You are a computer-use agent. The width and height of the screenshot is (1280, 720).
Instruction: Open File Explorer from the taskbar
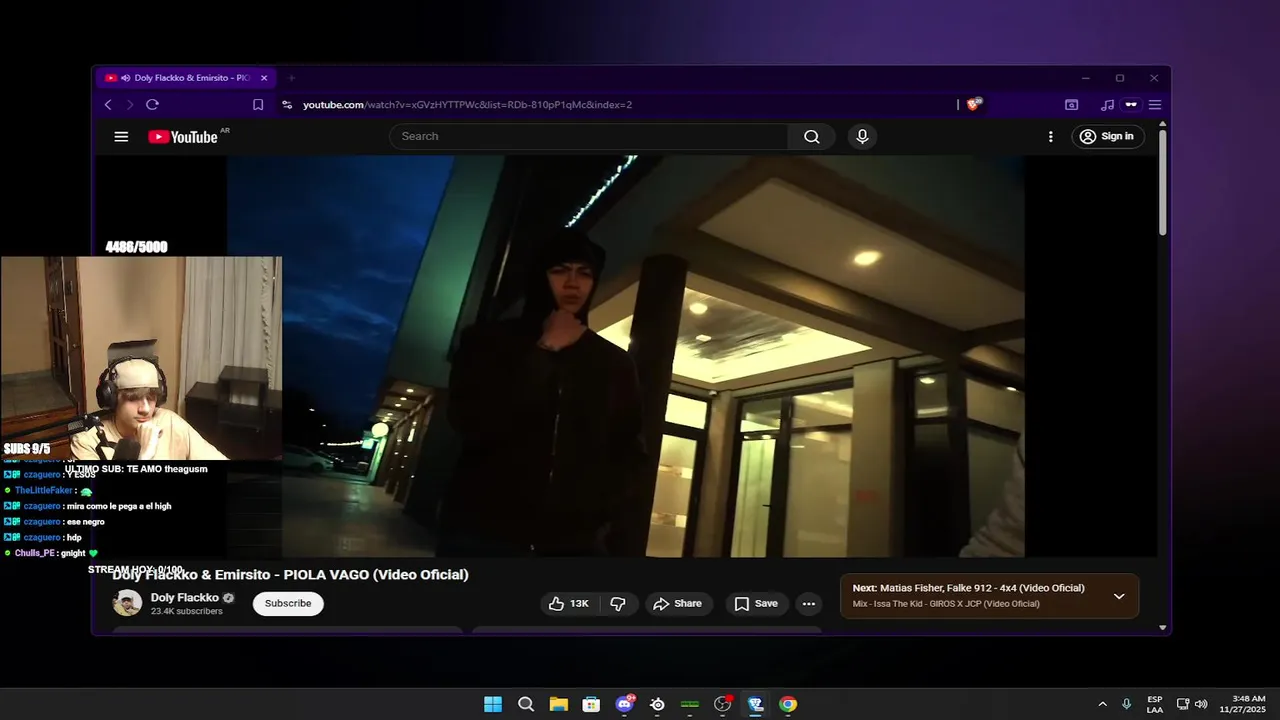558,704
